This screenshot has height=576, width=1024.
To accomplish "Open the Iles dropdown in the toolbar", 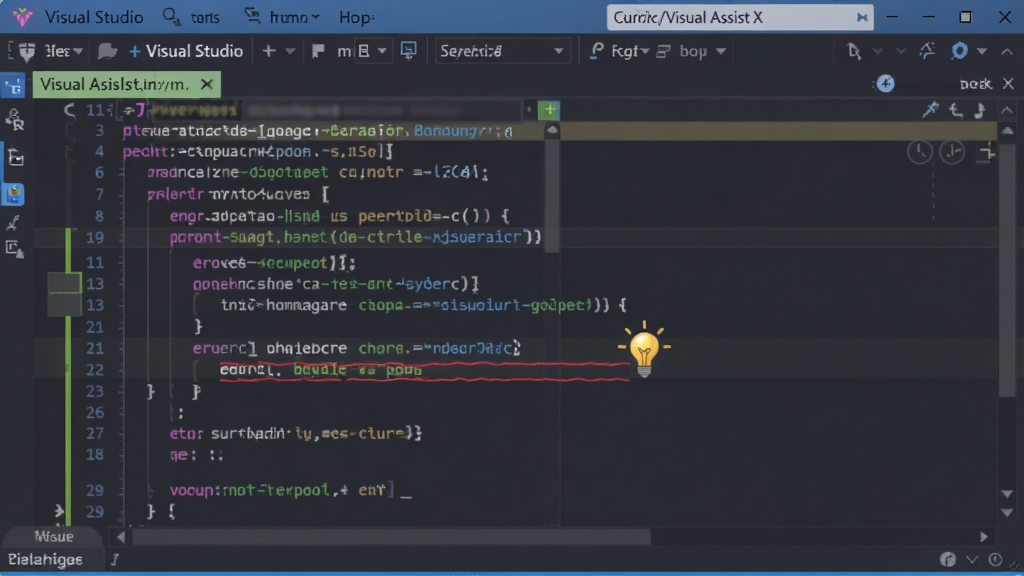I will pyautogui.click(x=63, y=51).
